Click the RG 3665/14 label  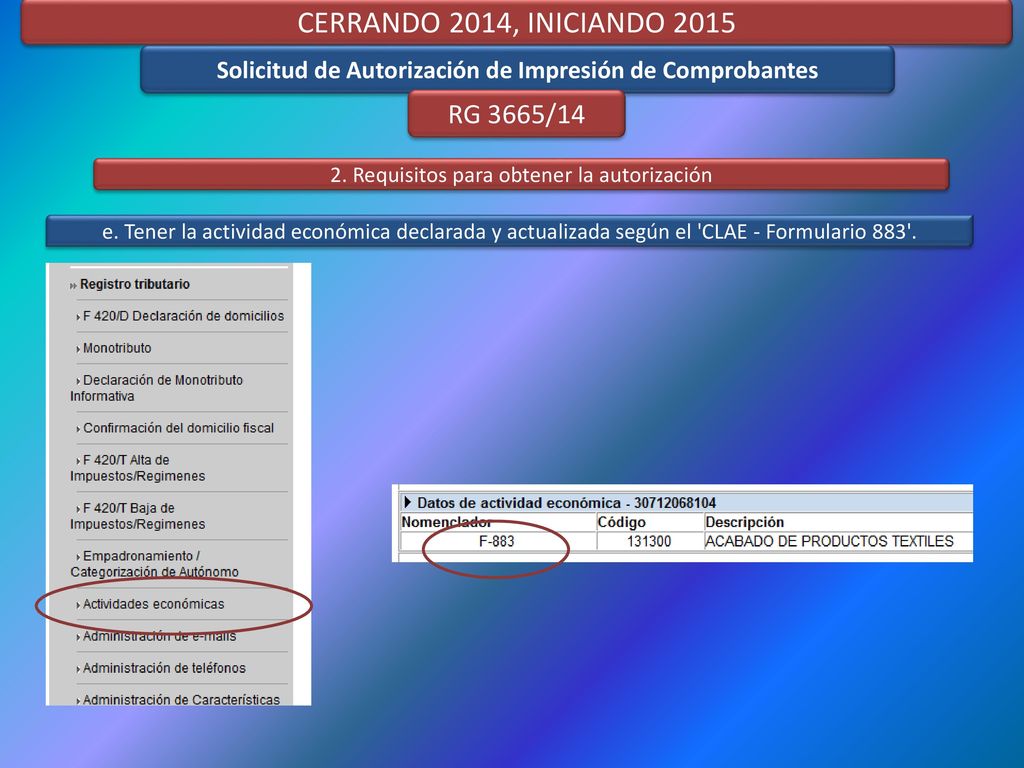coord(517,114)
